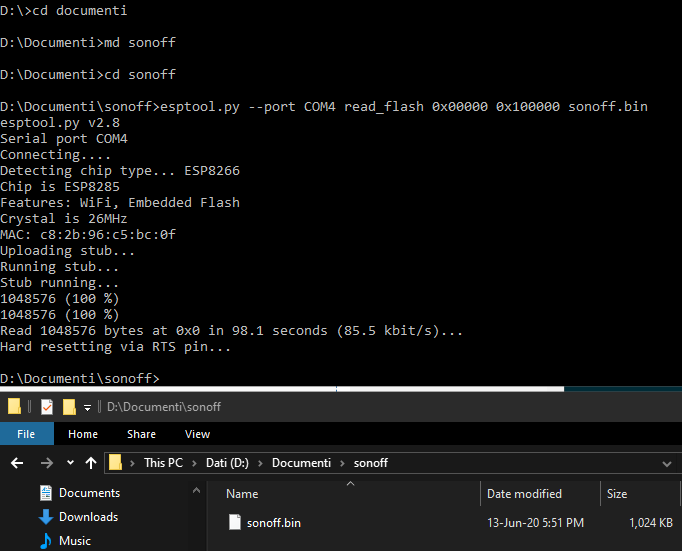Go up one folder level
Viewport: 682px width, 551px height.
click(x=91, y=463)
